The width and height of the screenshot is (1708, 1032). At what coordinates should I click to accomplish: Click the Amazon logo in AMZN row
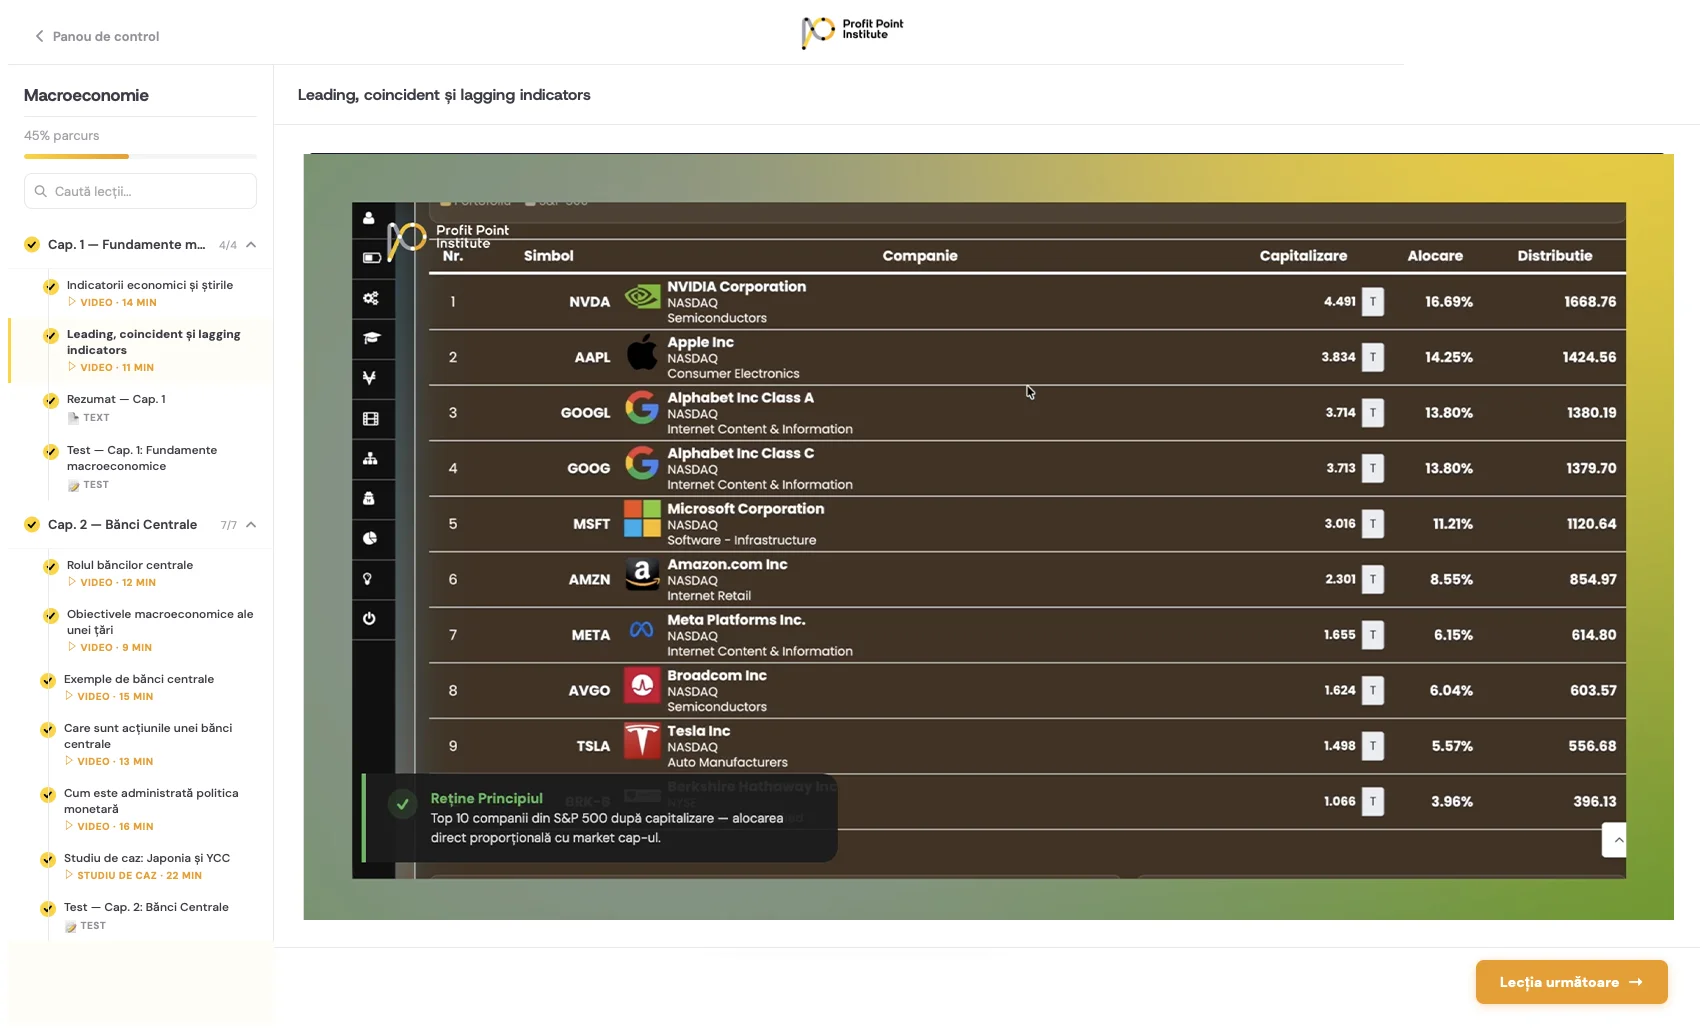[x=642, y=575]
